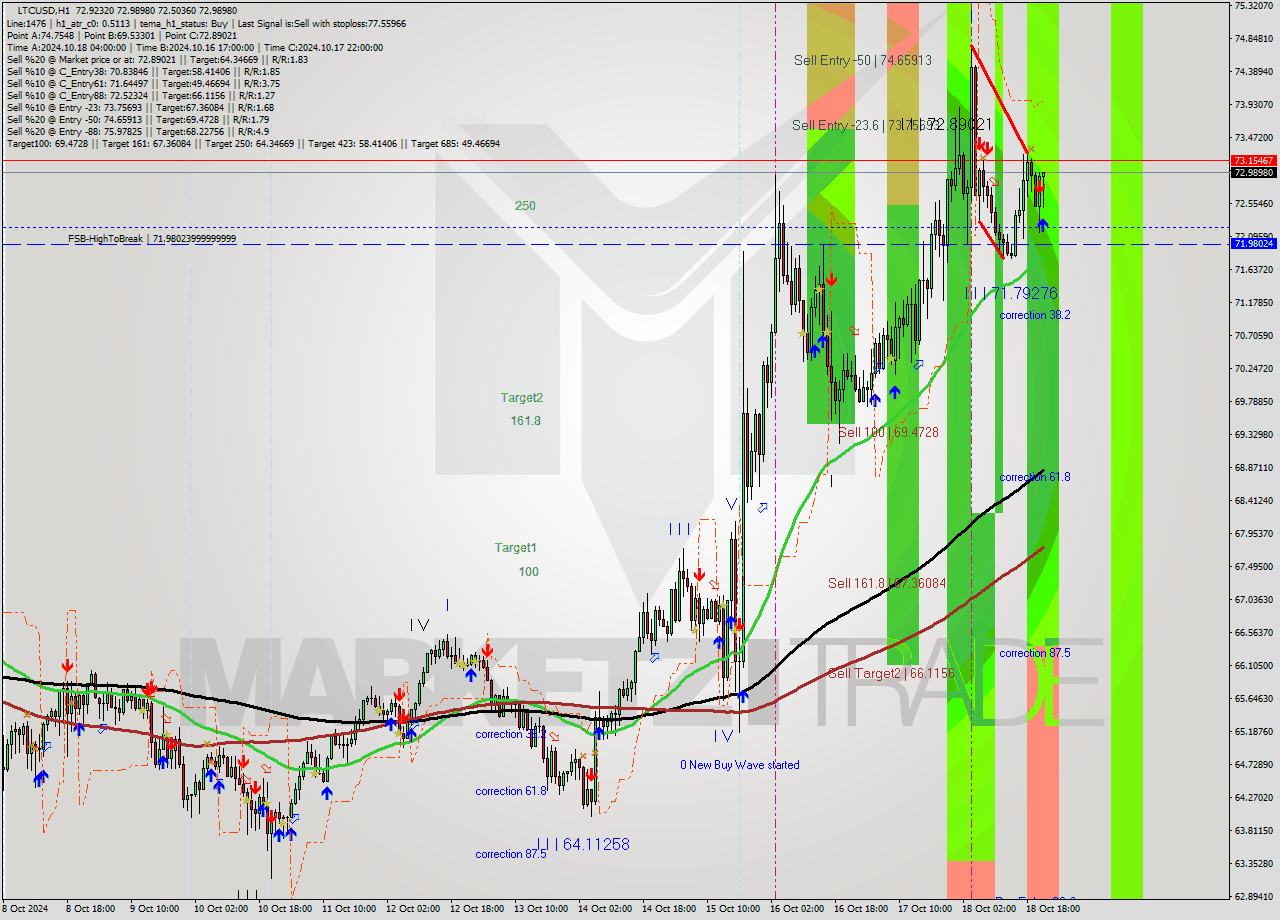Click the 62.89410 price axis label

coord(1253,896)
